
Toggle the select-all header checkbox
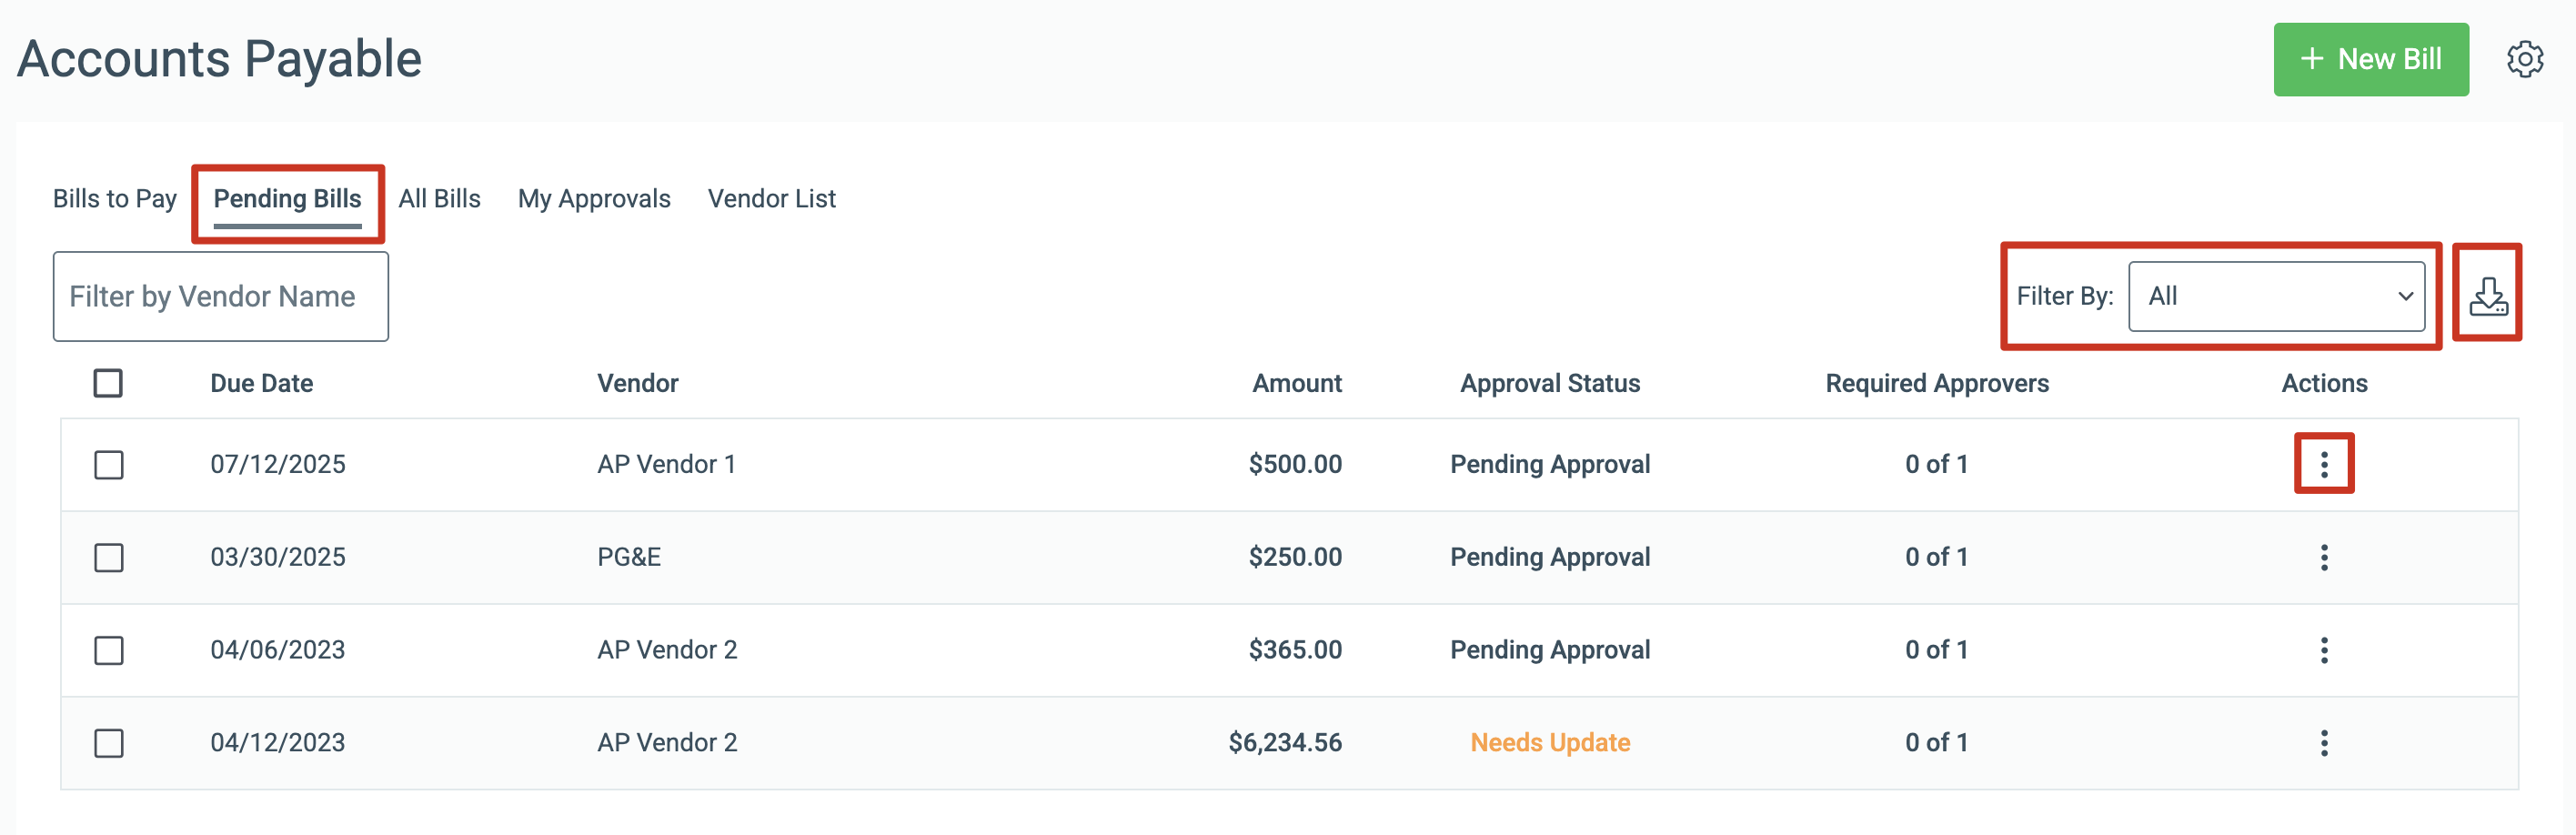click(x=108, y=383)
